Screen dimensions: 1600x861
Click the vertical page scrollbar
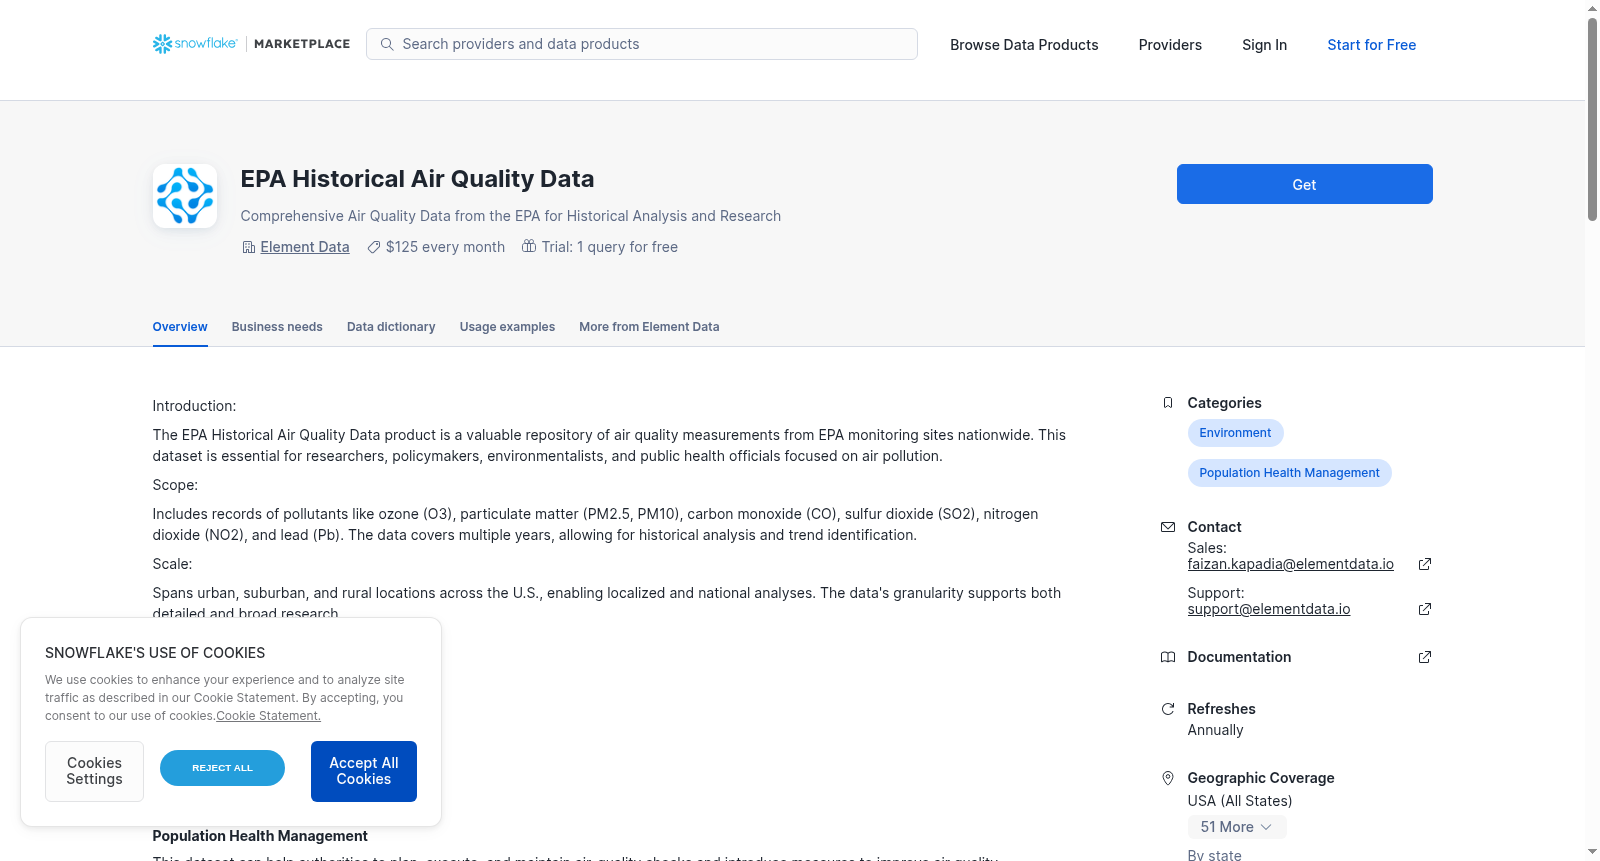[x=1592, y=120]
